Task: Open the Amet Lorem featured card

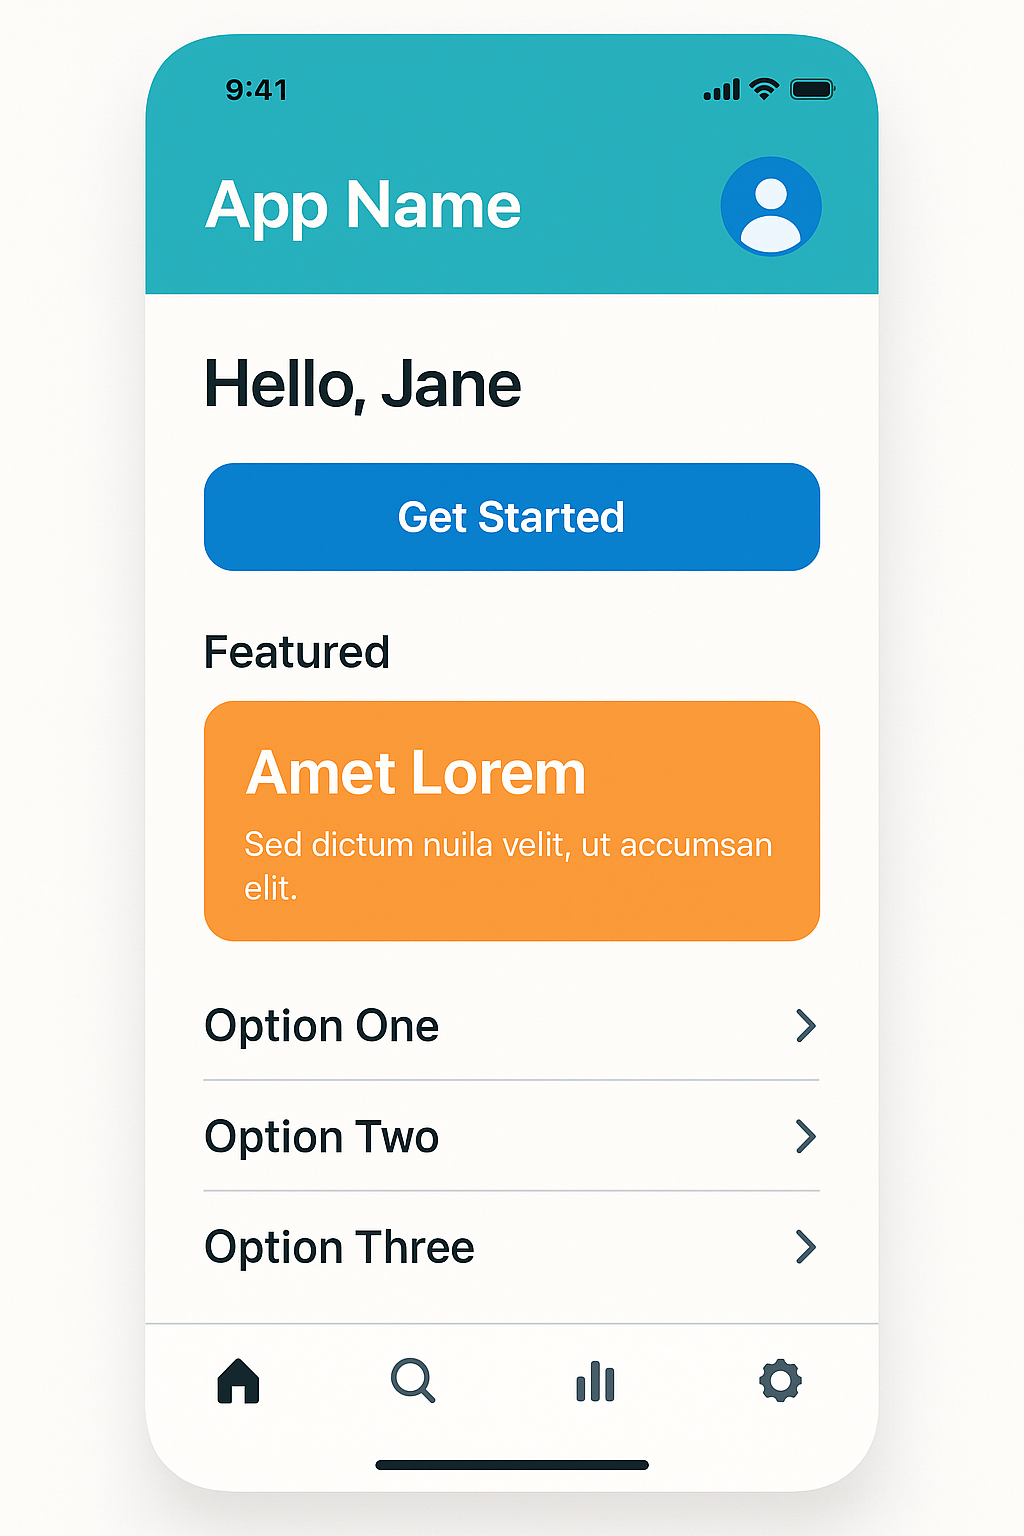Action: (512, 821)
